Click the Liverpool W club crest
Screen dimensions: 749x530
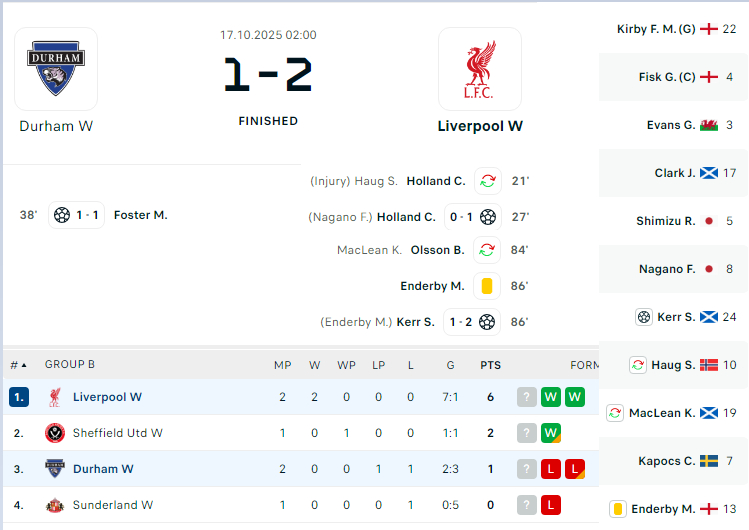click(x=480, y=69)
